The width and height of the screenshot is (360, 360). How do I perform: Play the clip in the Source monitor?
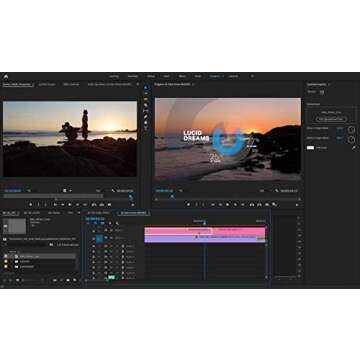pyautogui.click(x=70, y=204)
